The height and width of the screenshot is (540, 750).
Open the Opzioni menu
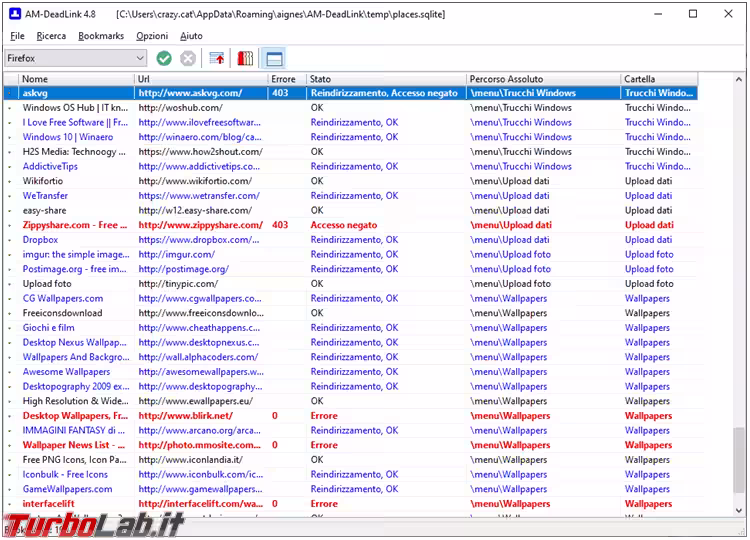pyautogui.click(x=152, y=36)
